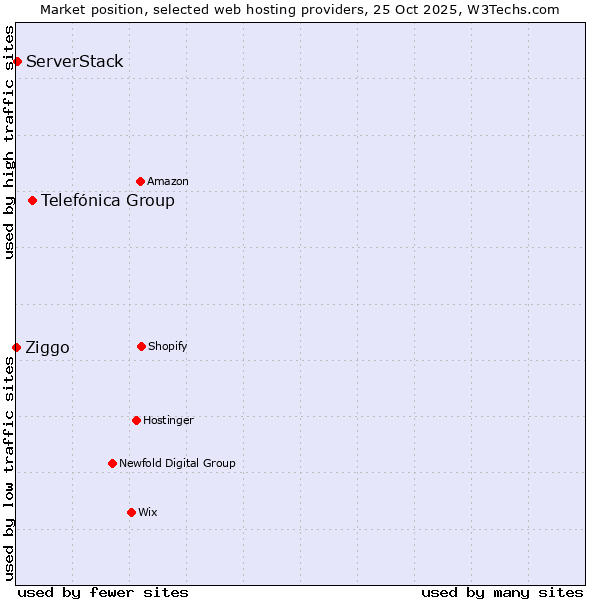Click the 'used by fewer sites' axis label
The image size is (600, 600).
[x=103, y=592]
